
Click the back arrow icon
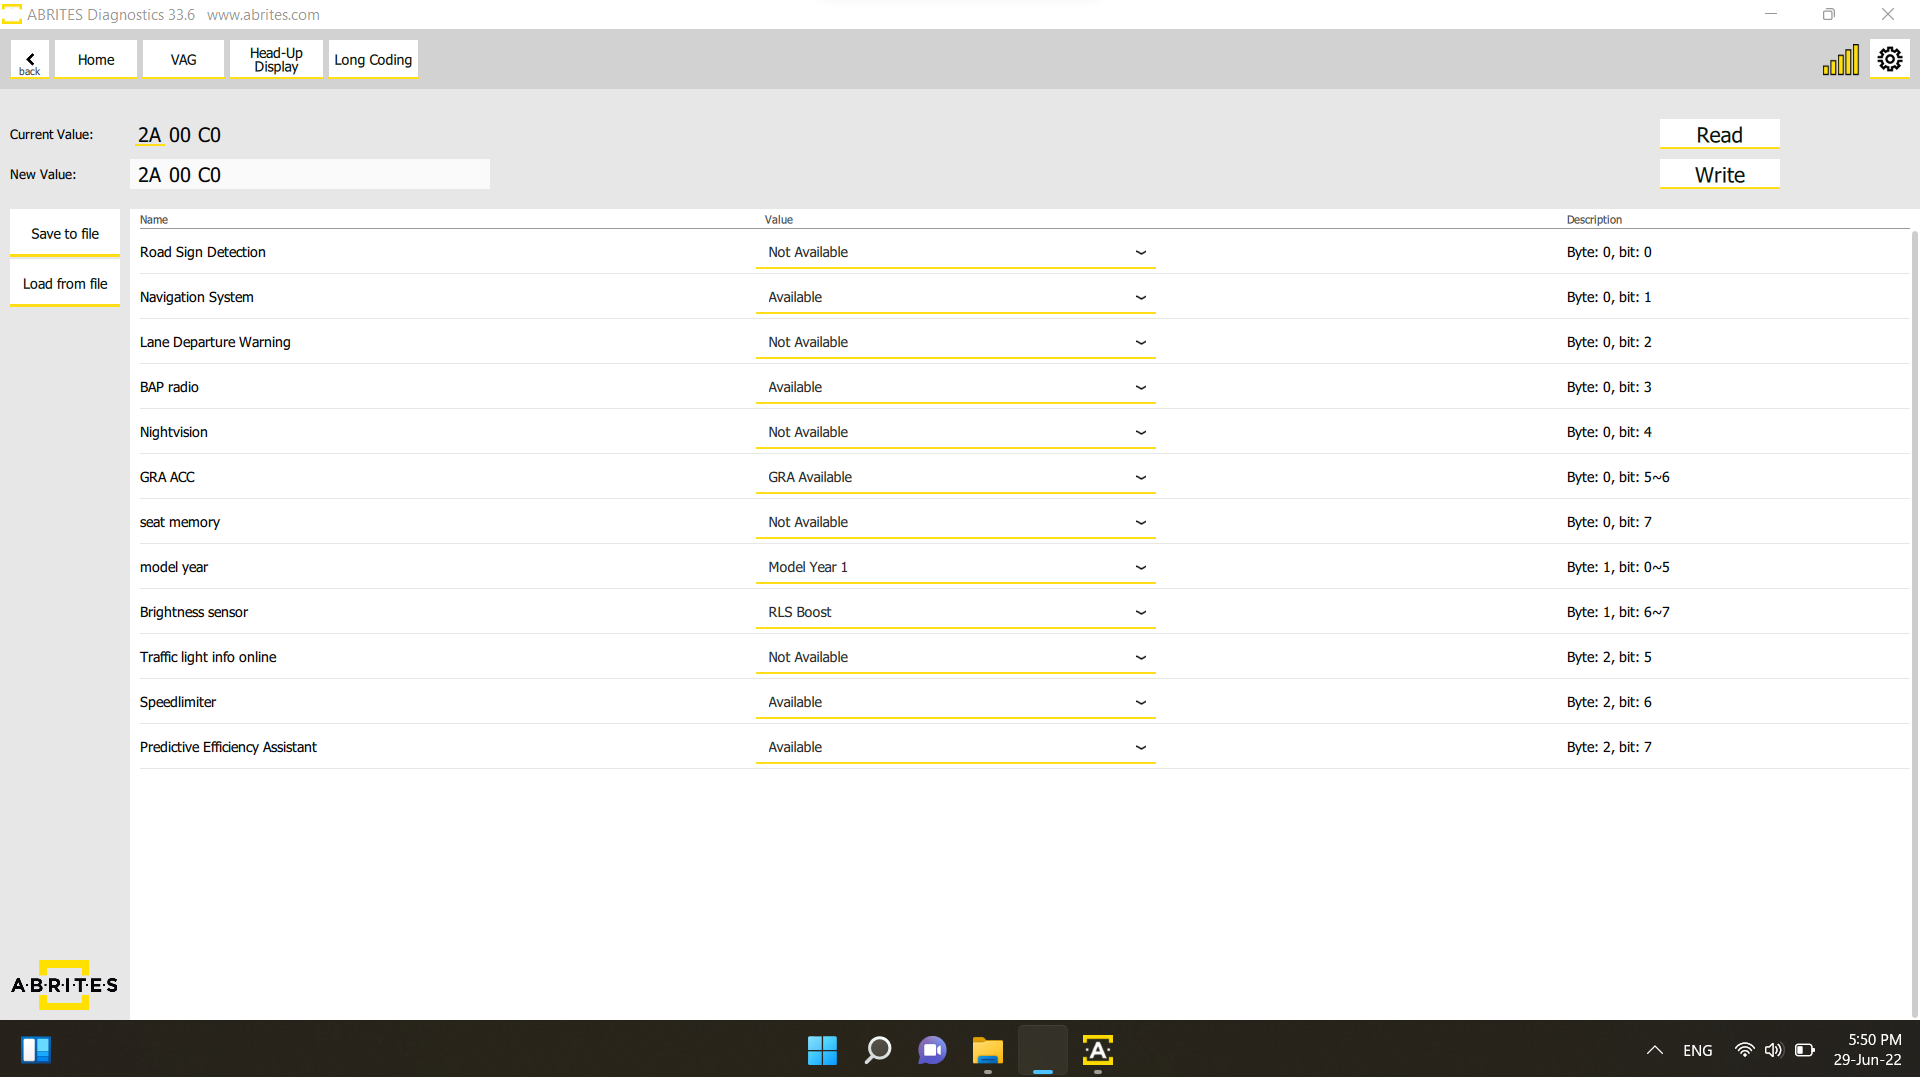[30, 60]
